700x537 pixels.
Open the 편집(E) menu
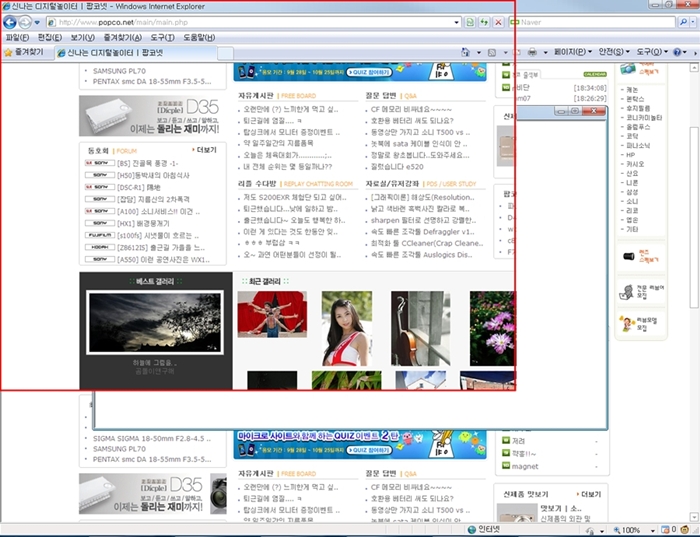point(50,37)
